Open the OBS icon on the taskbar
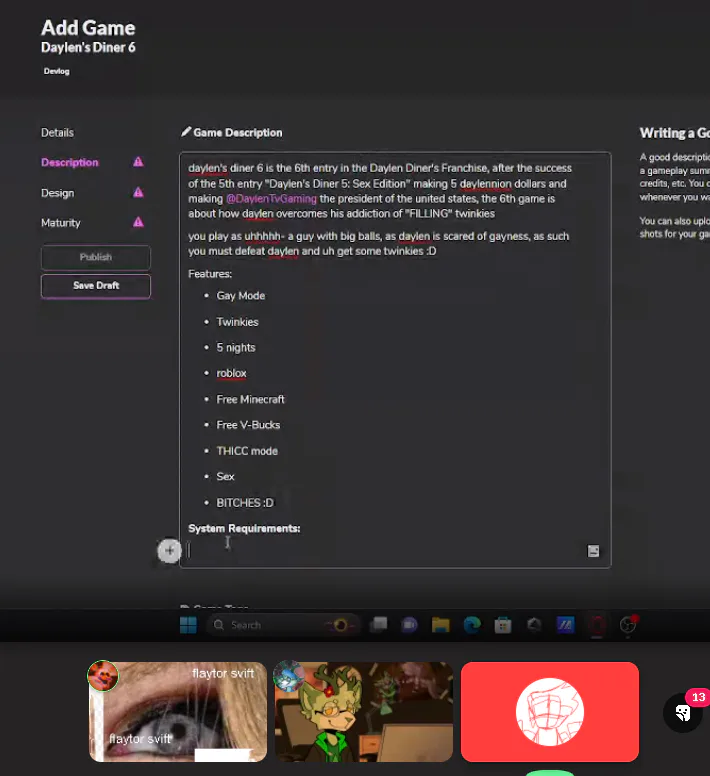 (628, 625)
